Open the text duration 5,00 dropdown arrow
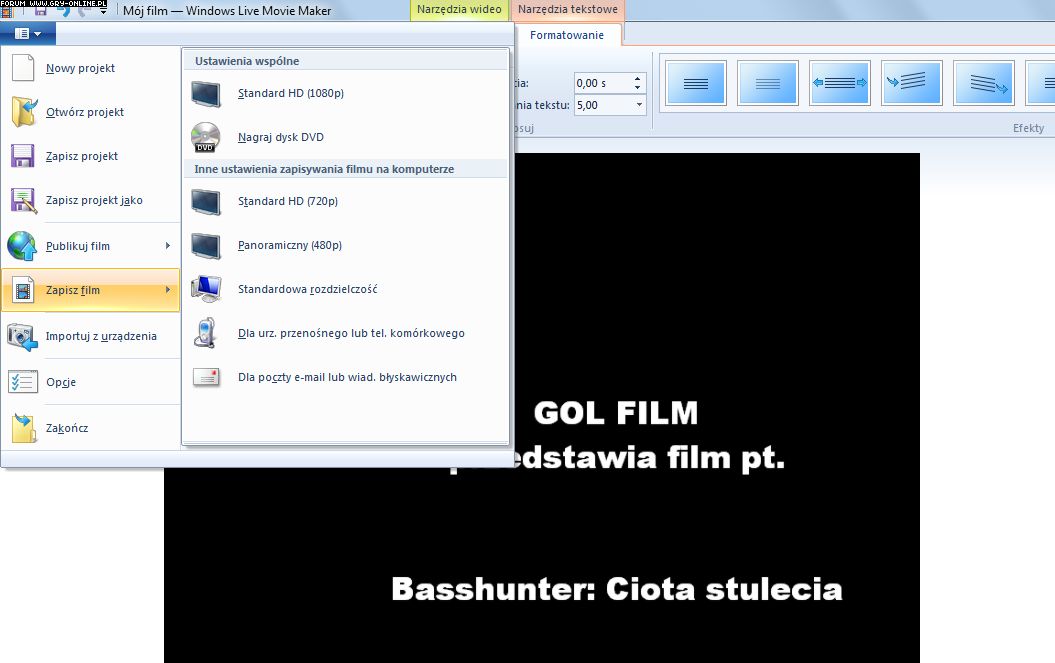1055x663 pixels. (639, 105)
